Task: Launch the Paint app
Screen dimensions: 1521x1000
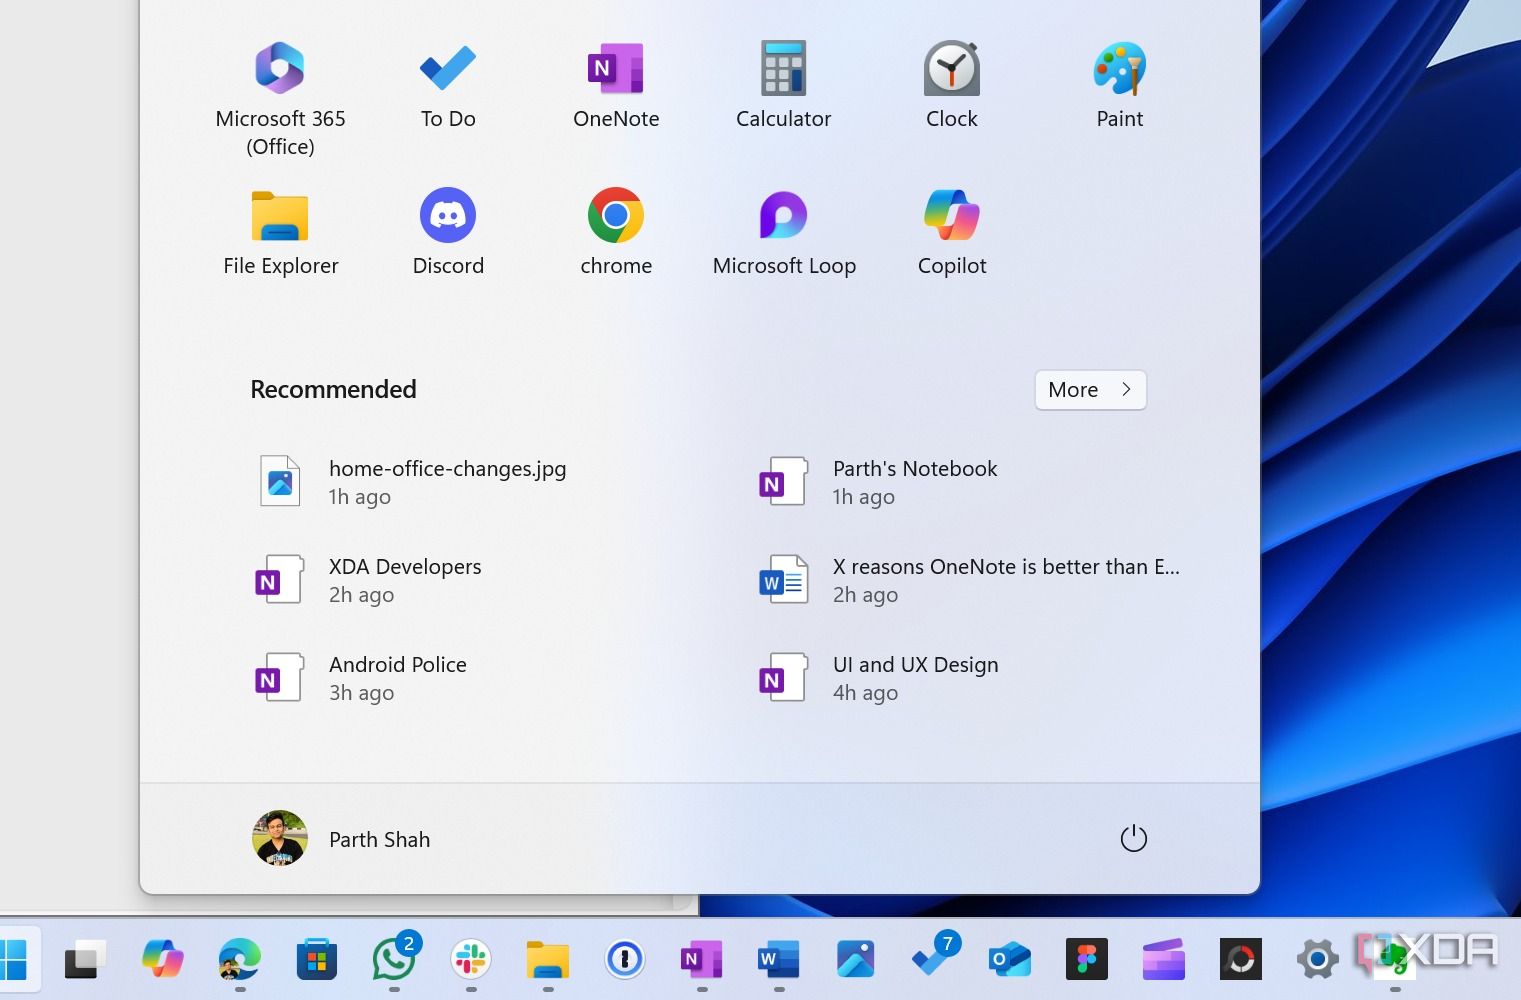Action: (x=1120, y=86)
